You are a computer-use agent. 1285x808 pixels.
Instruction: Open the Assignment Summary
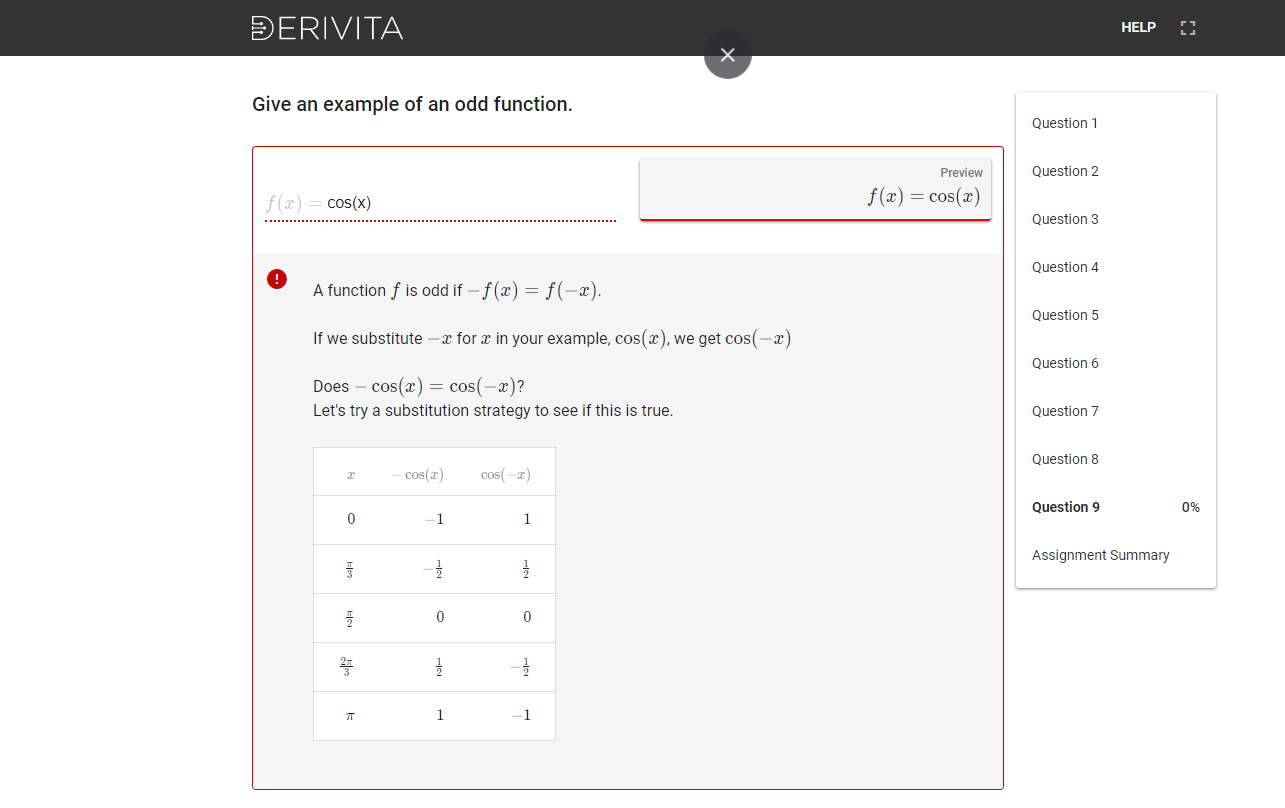coord(1100,554)
